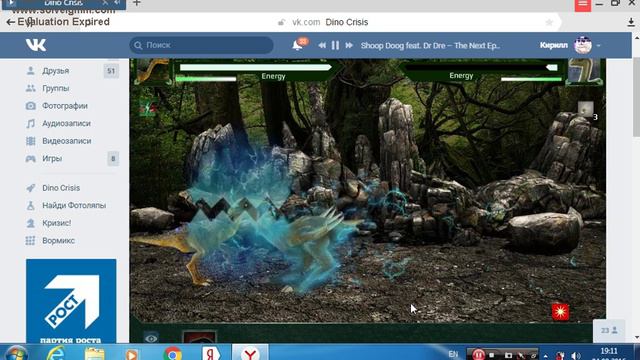640x360 pixels.
Task: Open browser downloads arrow
Action: pyautogui.click(x=631, y=22)
